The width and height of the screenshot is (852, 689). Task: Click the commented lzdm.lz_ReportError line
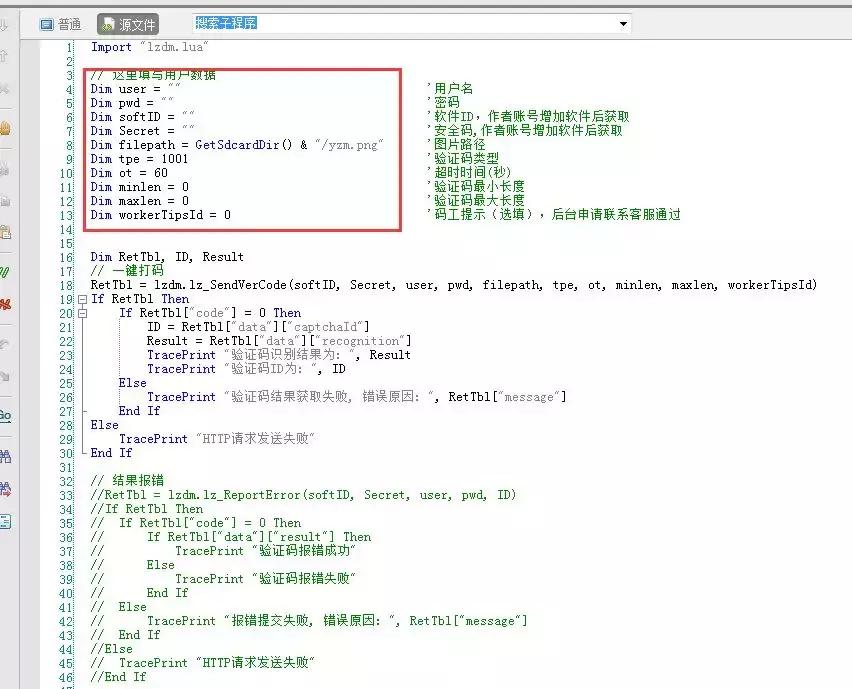[303, 495]
